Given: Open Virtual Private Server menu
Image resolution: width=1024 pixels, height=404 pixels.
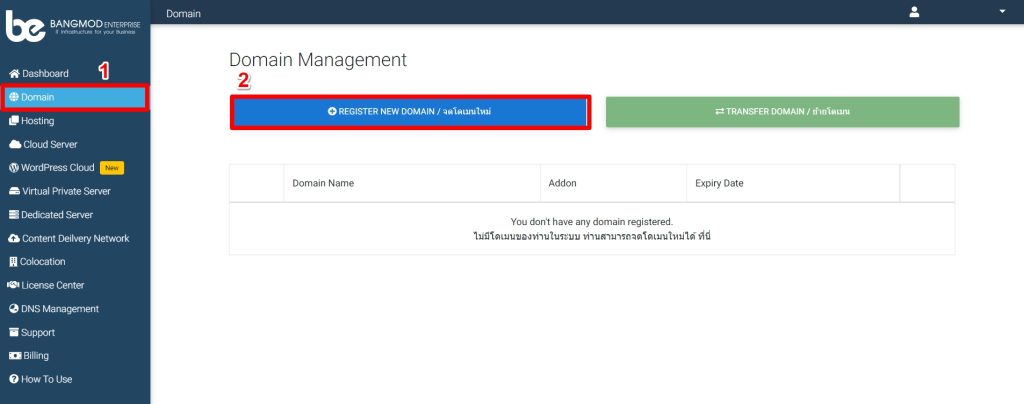Looking at the screenshot, I should point(66,191).
